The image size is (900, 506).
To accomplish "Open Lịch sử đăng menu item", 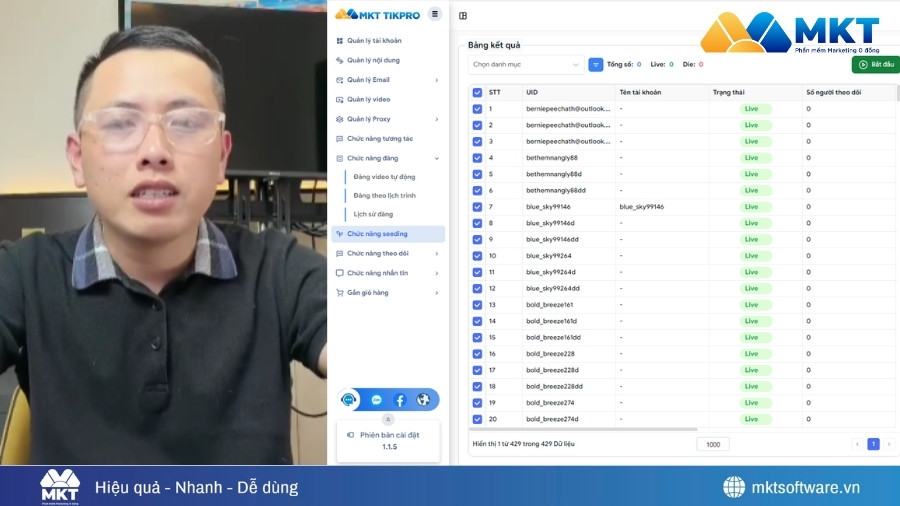I will pos(373,214).
